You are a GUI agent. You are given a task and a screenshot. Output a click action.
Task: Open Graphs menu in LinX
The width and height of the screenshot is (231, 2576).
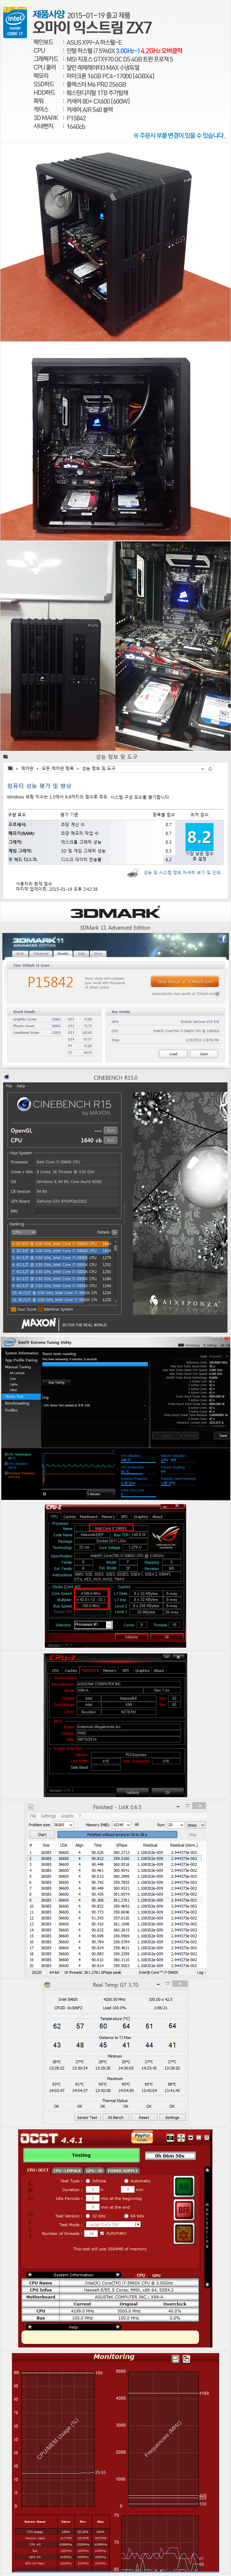point(66,1816)
